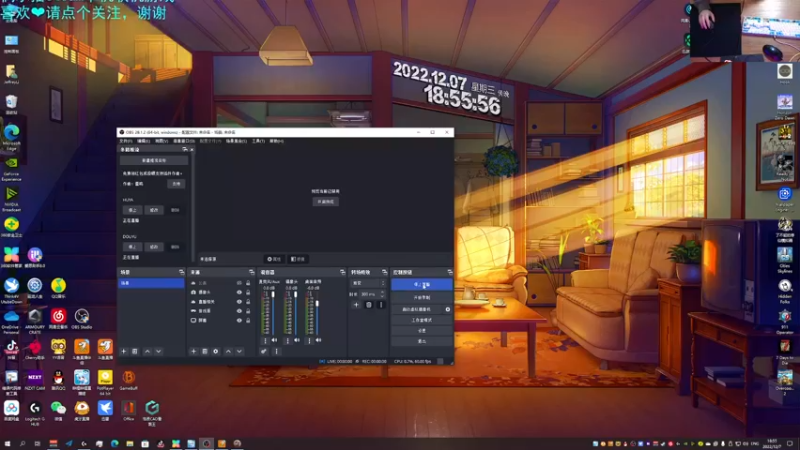Toggle the lock on the gamepad source
Image resolution: width=800 pixels, height=450 pixels.
248,311
